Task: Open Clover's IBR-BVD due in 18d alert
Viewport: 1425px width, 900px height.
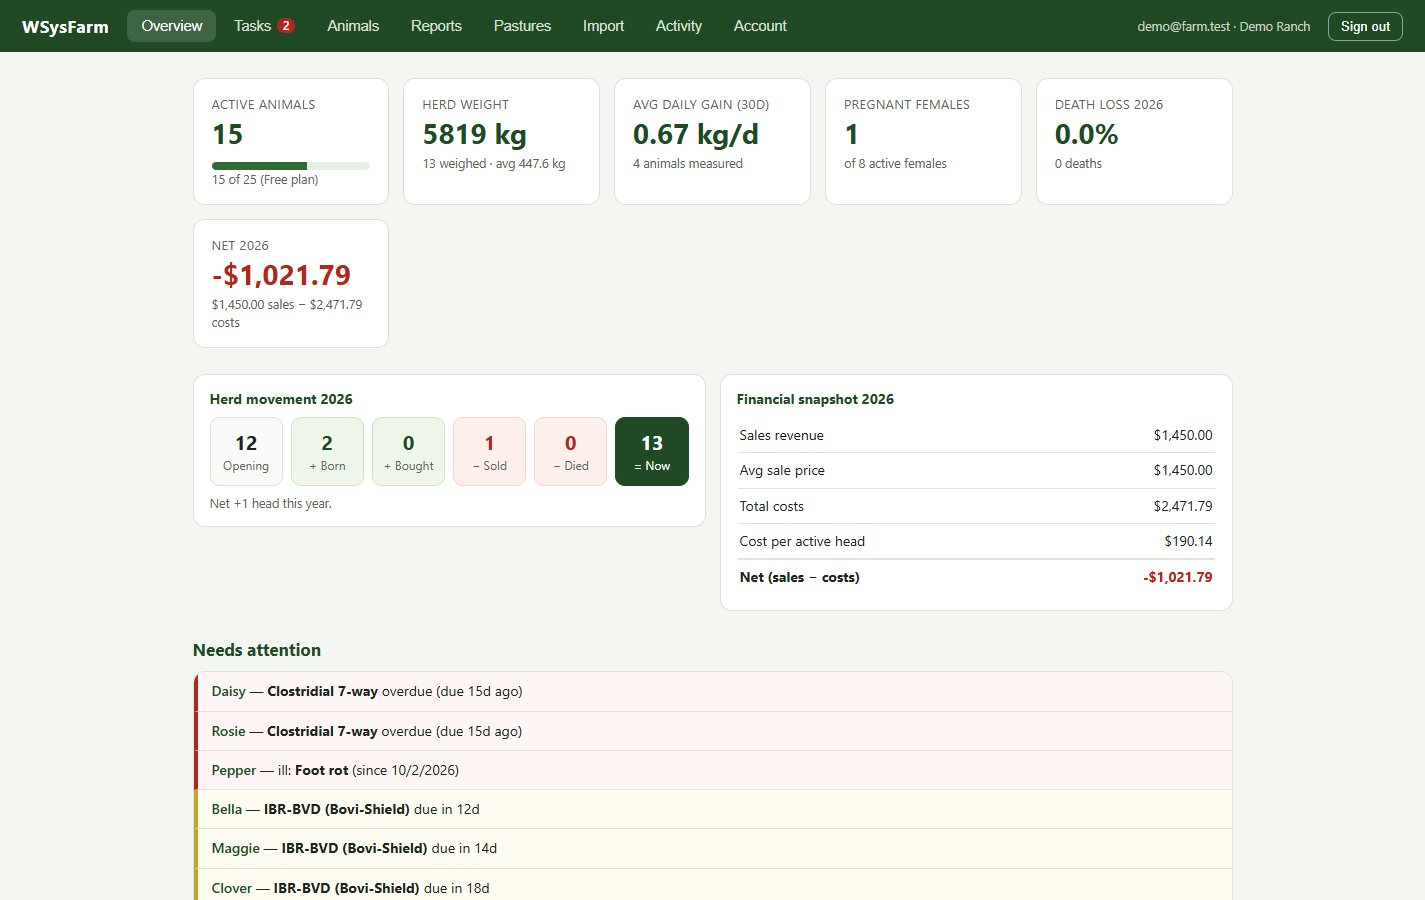Action: pos(713,885)
